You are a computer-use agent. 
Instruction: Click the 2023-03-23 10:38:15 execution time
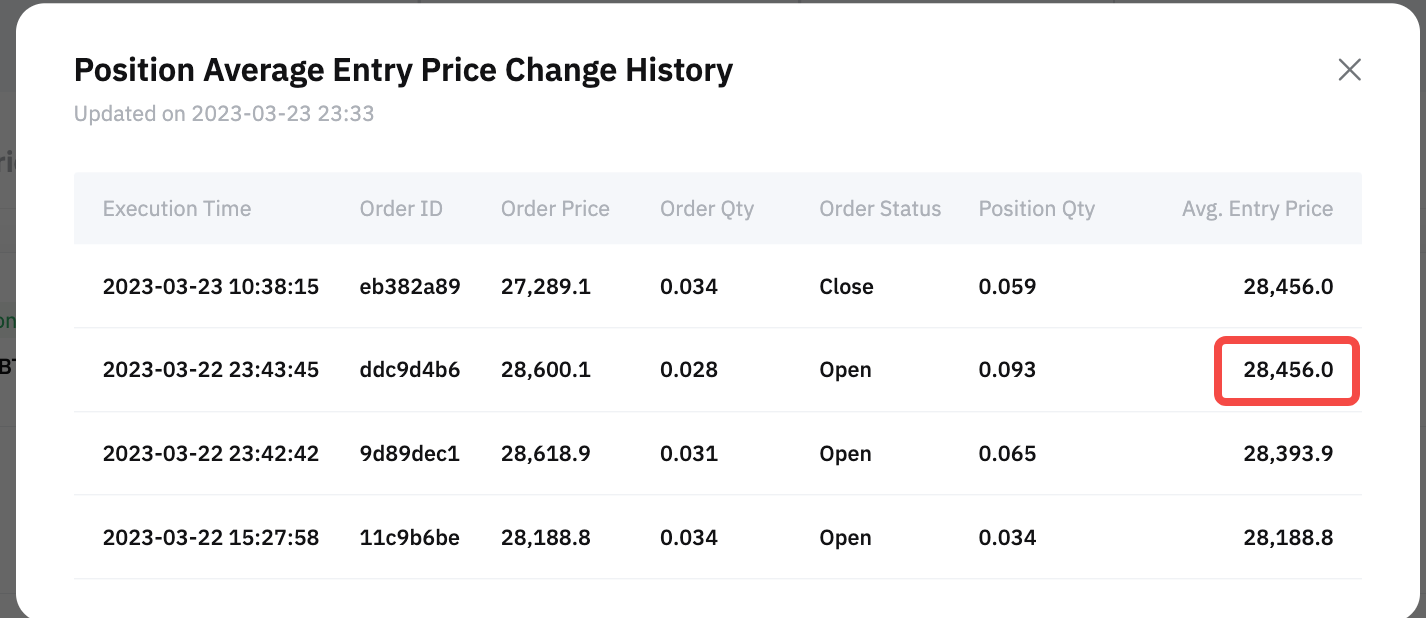click(211, 287)
